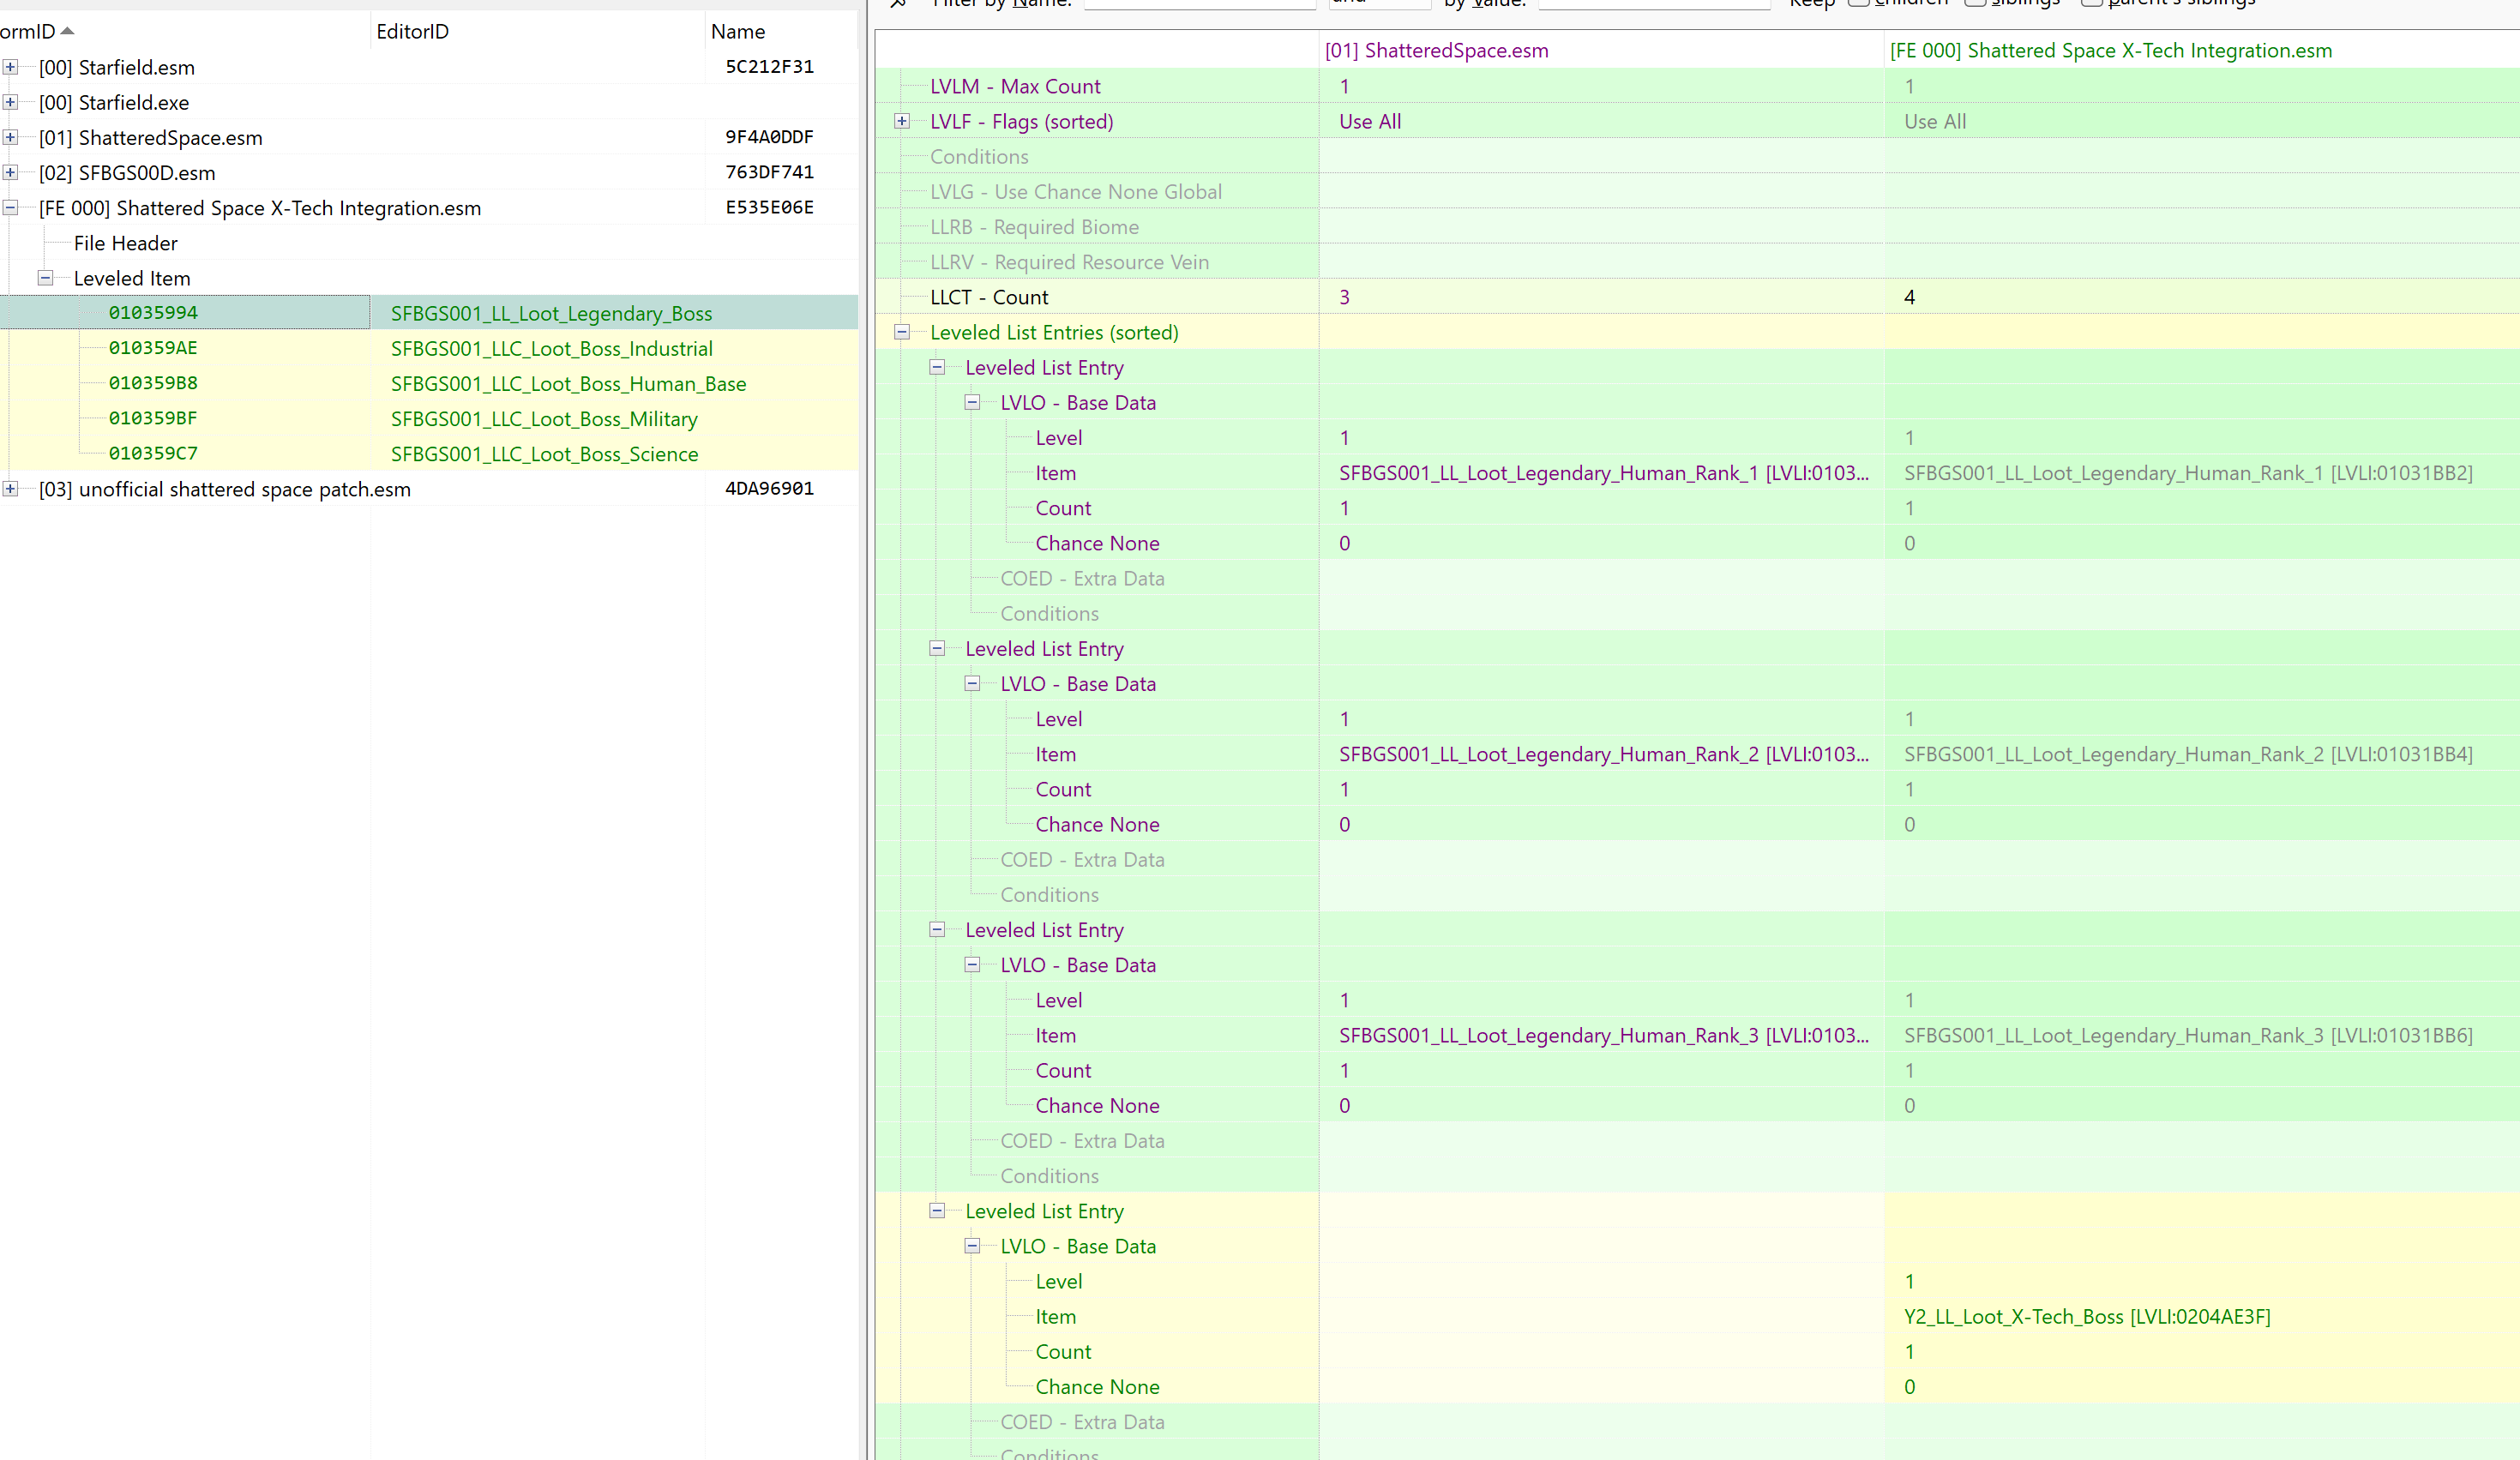Click the CRC value E535E06E
Viewport: 2520px width, 1460px height.
click(x=770, y=208)
